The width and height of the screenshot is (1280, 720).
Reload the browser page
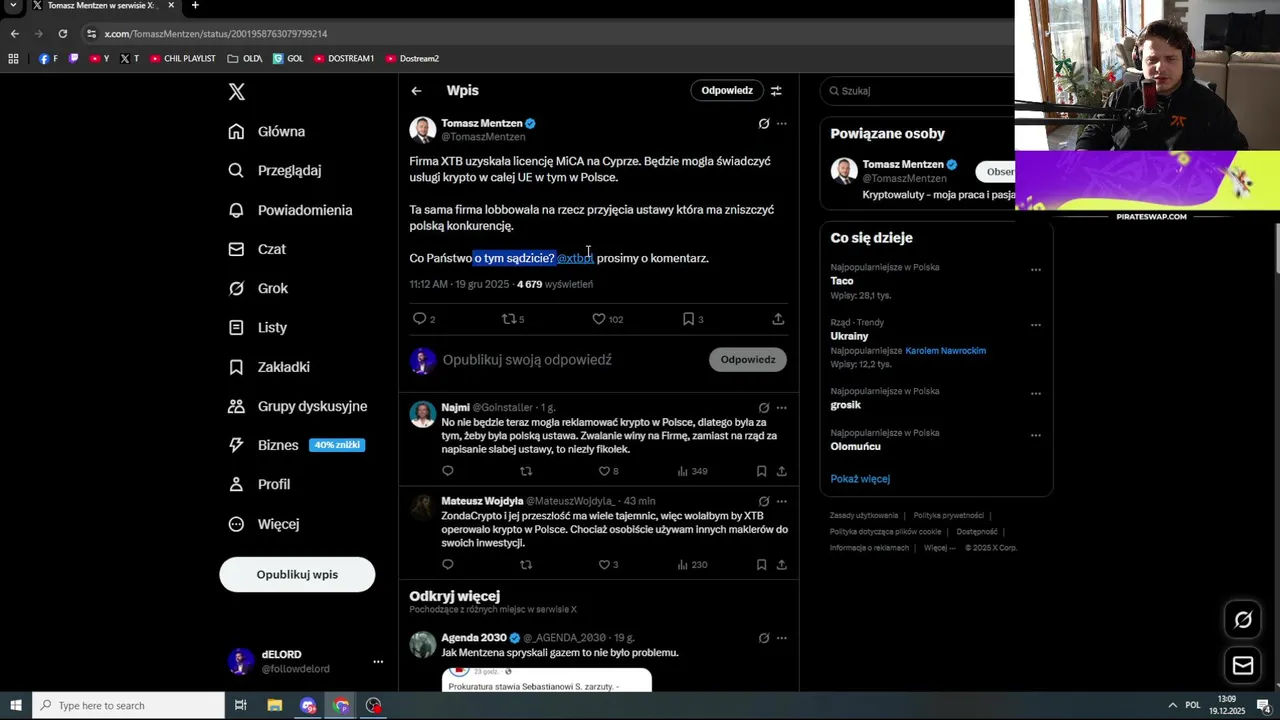[x=63, y=33]
